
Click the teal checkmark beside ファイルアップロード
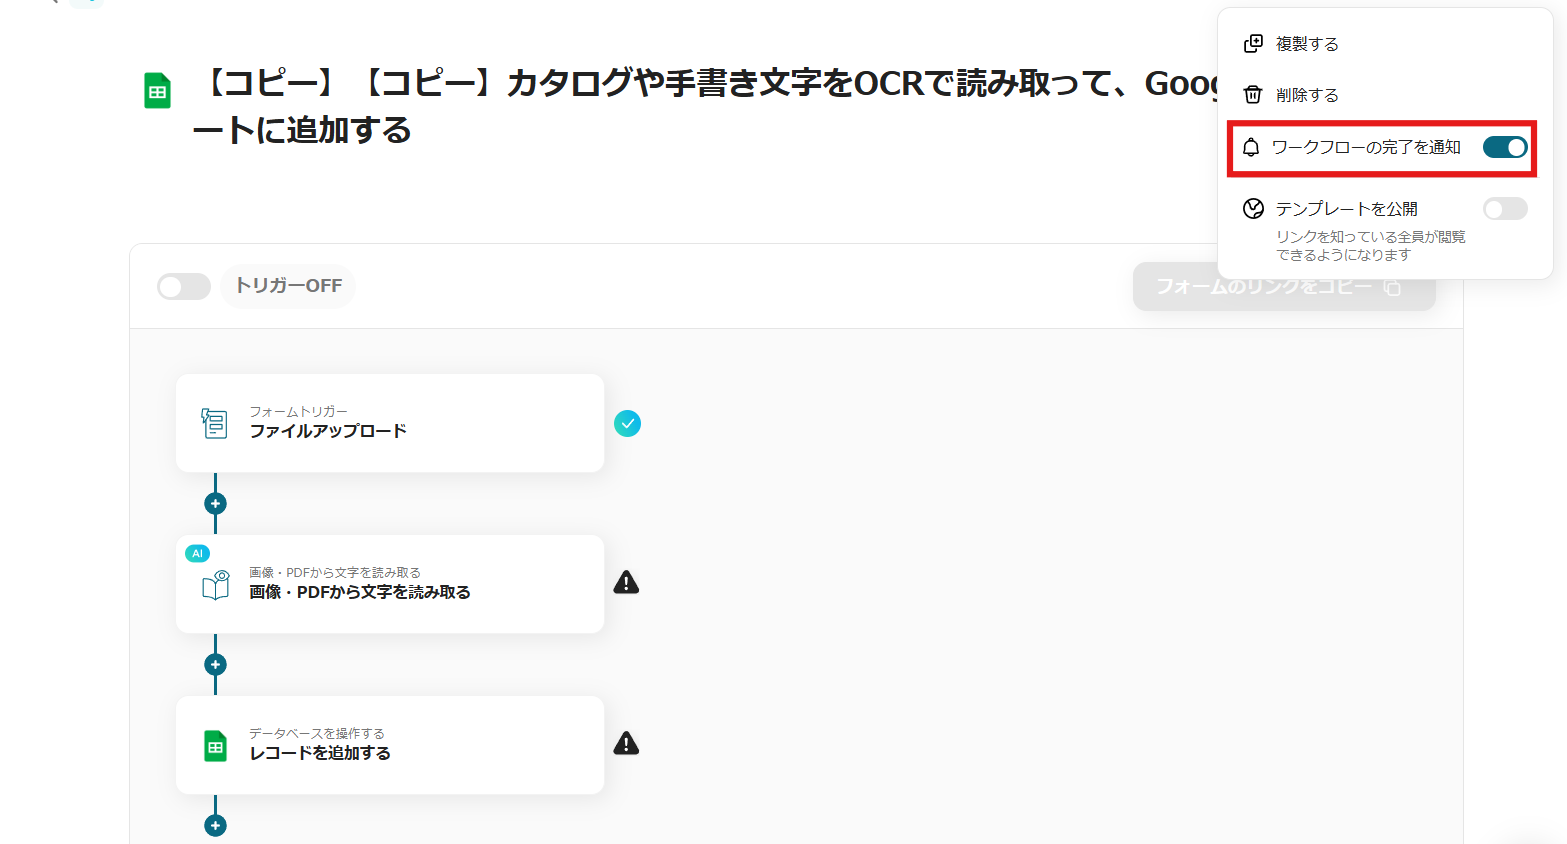click(627, 424)
